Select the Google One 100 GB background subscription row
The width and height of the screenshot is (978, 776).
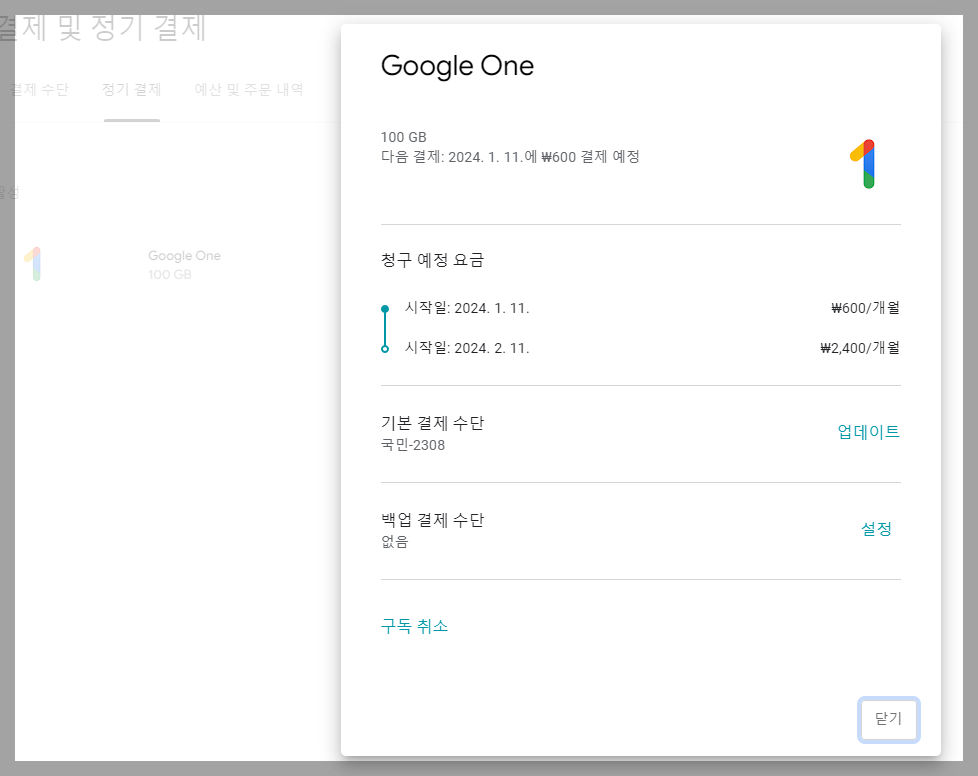click(x=184, y=264)
